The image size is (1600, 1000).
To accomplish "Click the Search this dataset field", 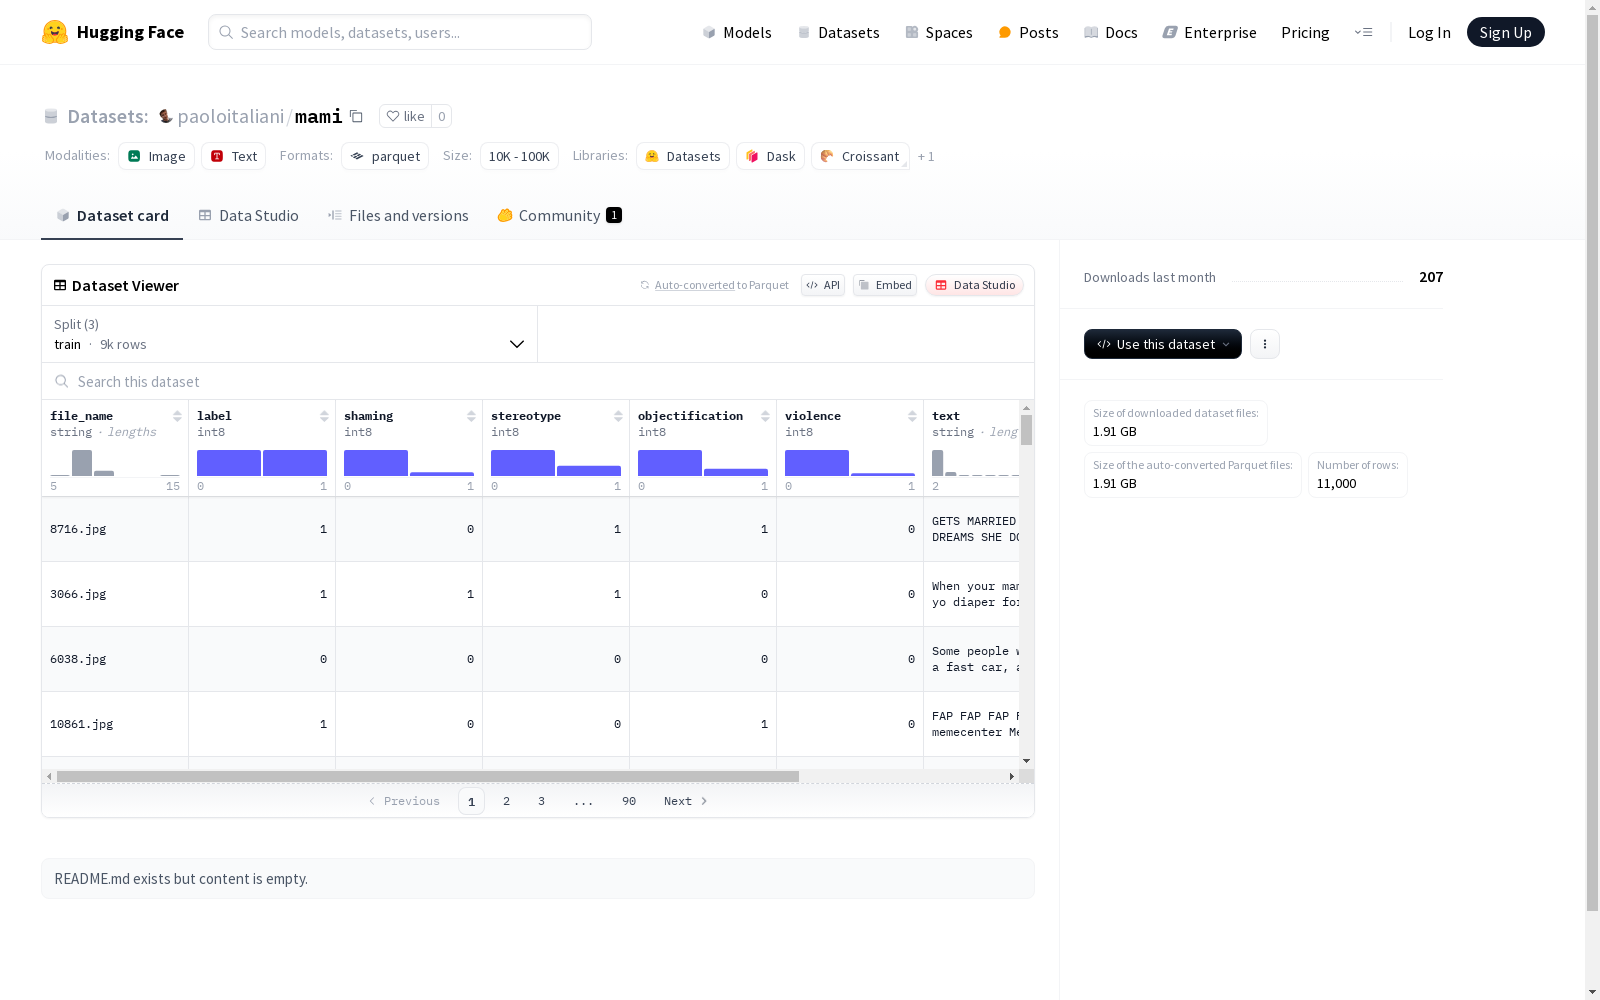I will pyautogui.click(x=538, y=382).
